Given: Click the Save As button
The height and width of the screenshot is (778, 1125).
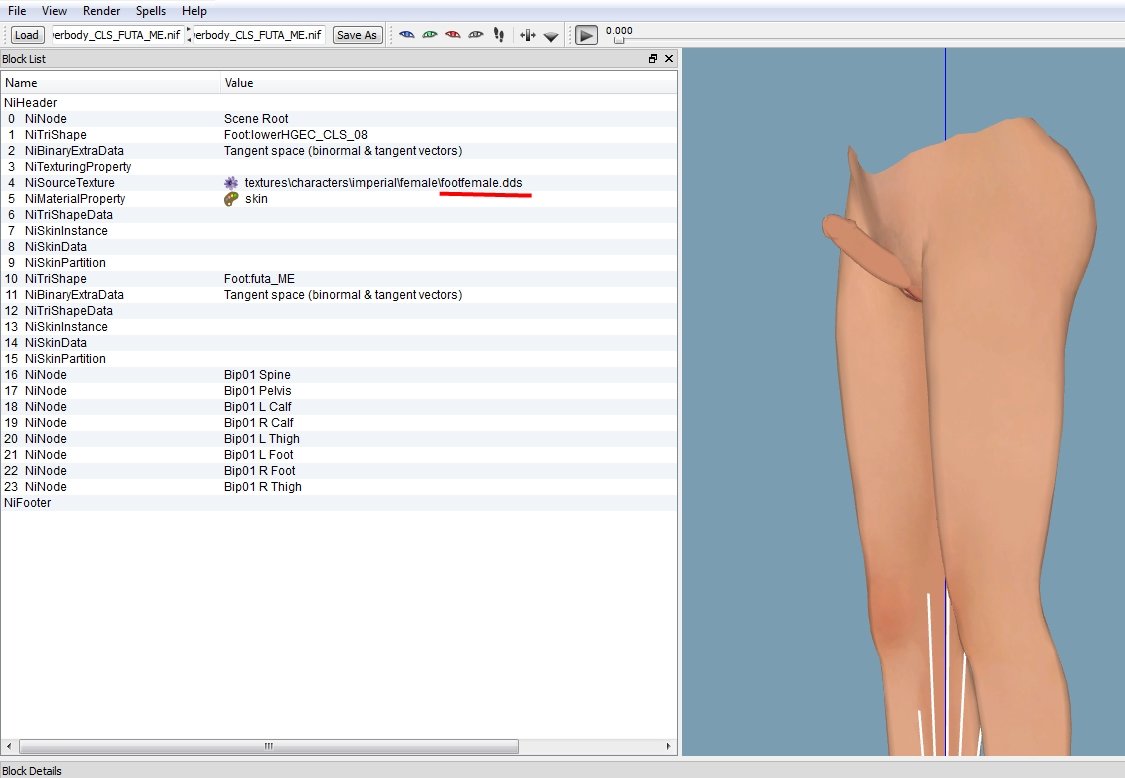Looking at the screenshot, I should click(x=357, y=35).
